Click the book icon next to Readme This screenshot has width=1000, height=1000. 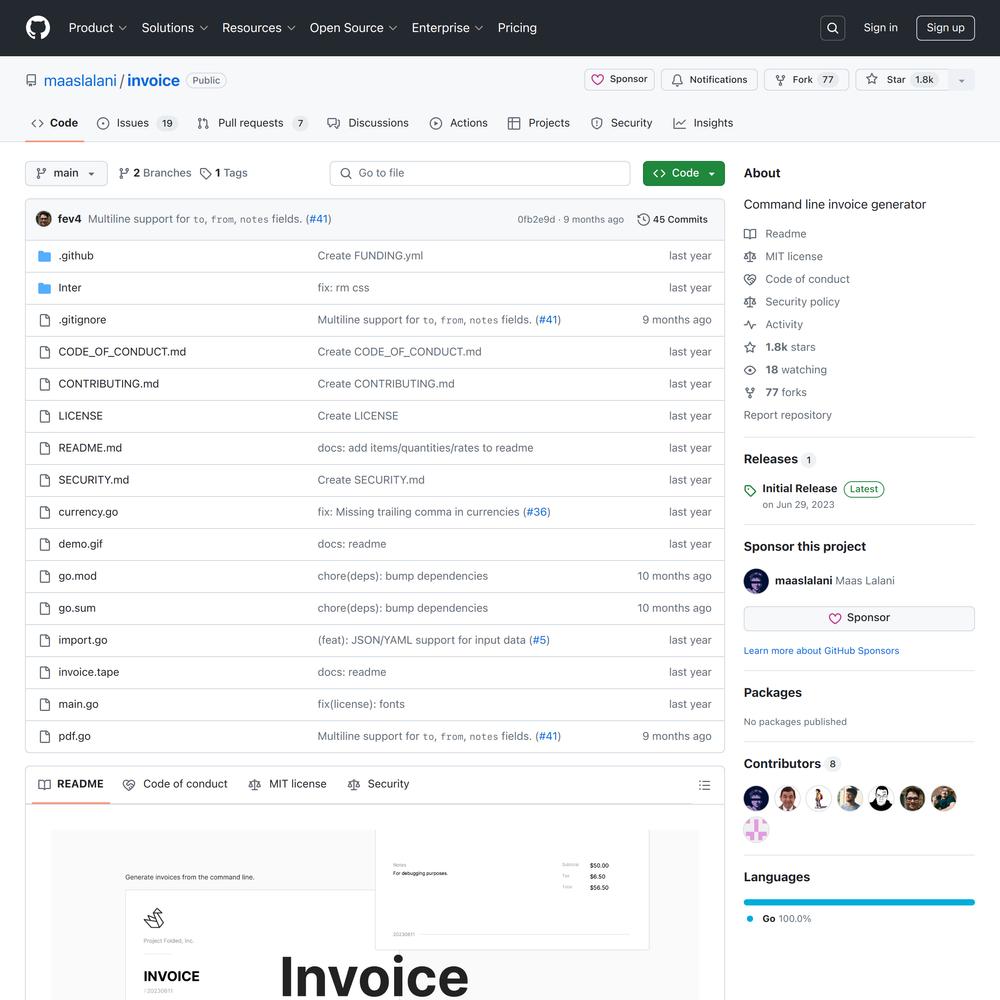click(750, 234)
